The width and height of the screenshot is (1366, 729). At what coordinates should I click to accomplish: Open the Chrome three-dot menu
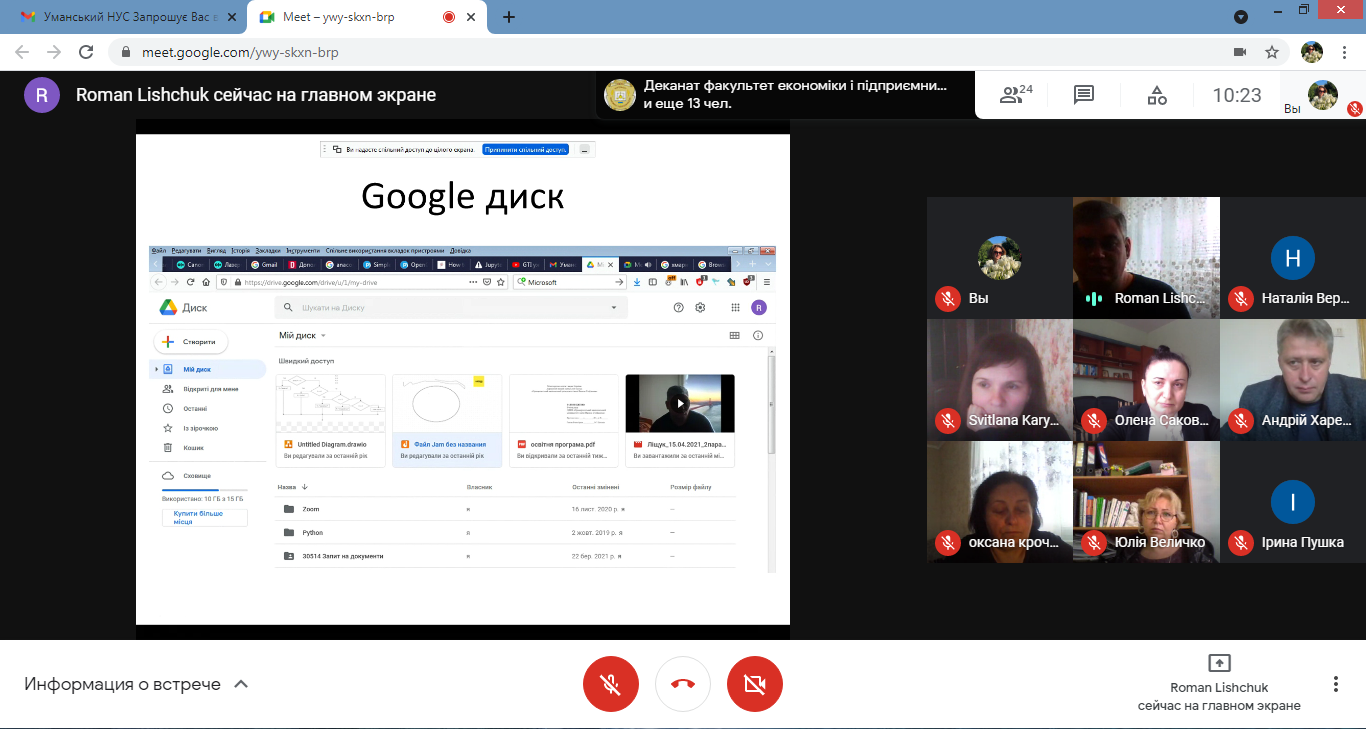tap(1345, 52)
